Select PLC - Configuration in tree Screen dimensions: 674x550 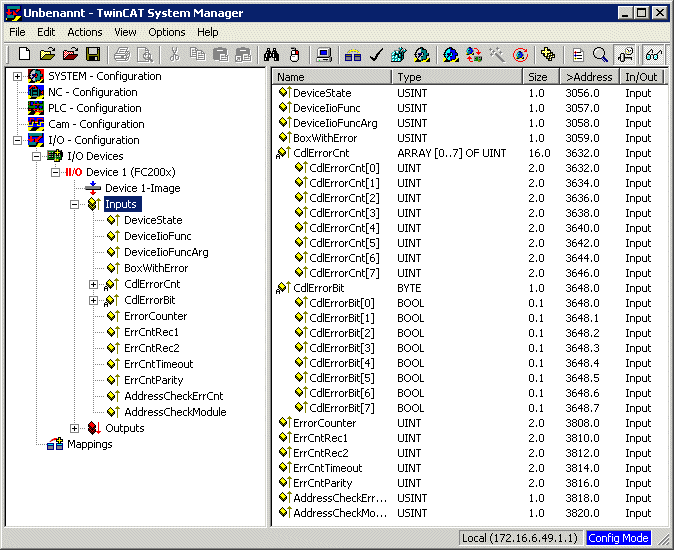click(x=95, y=108)
